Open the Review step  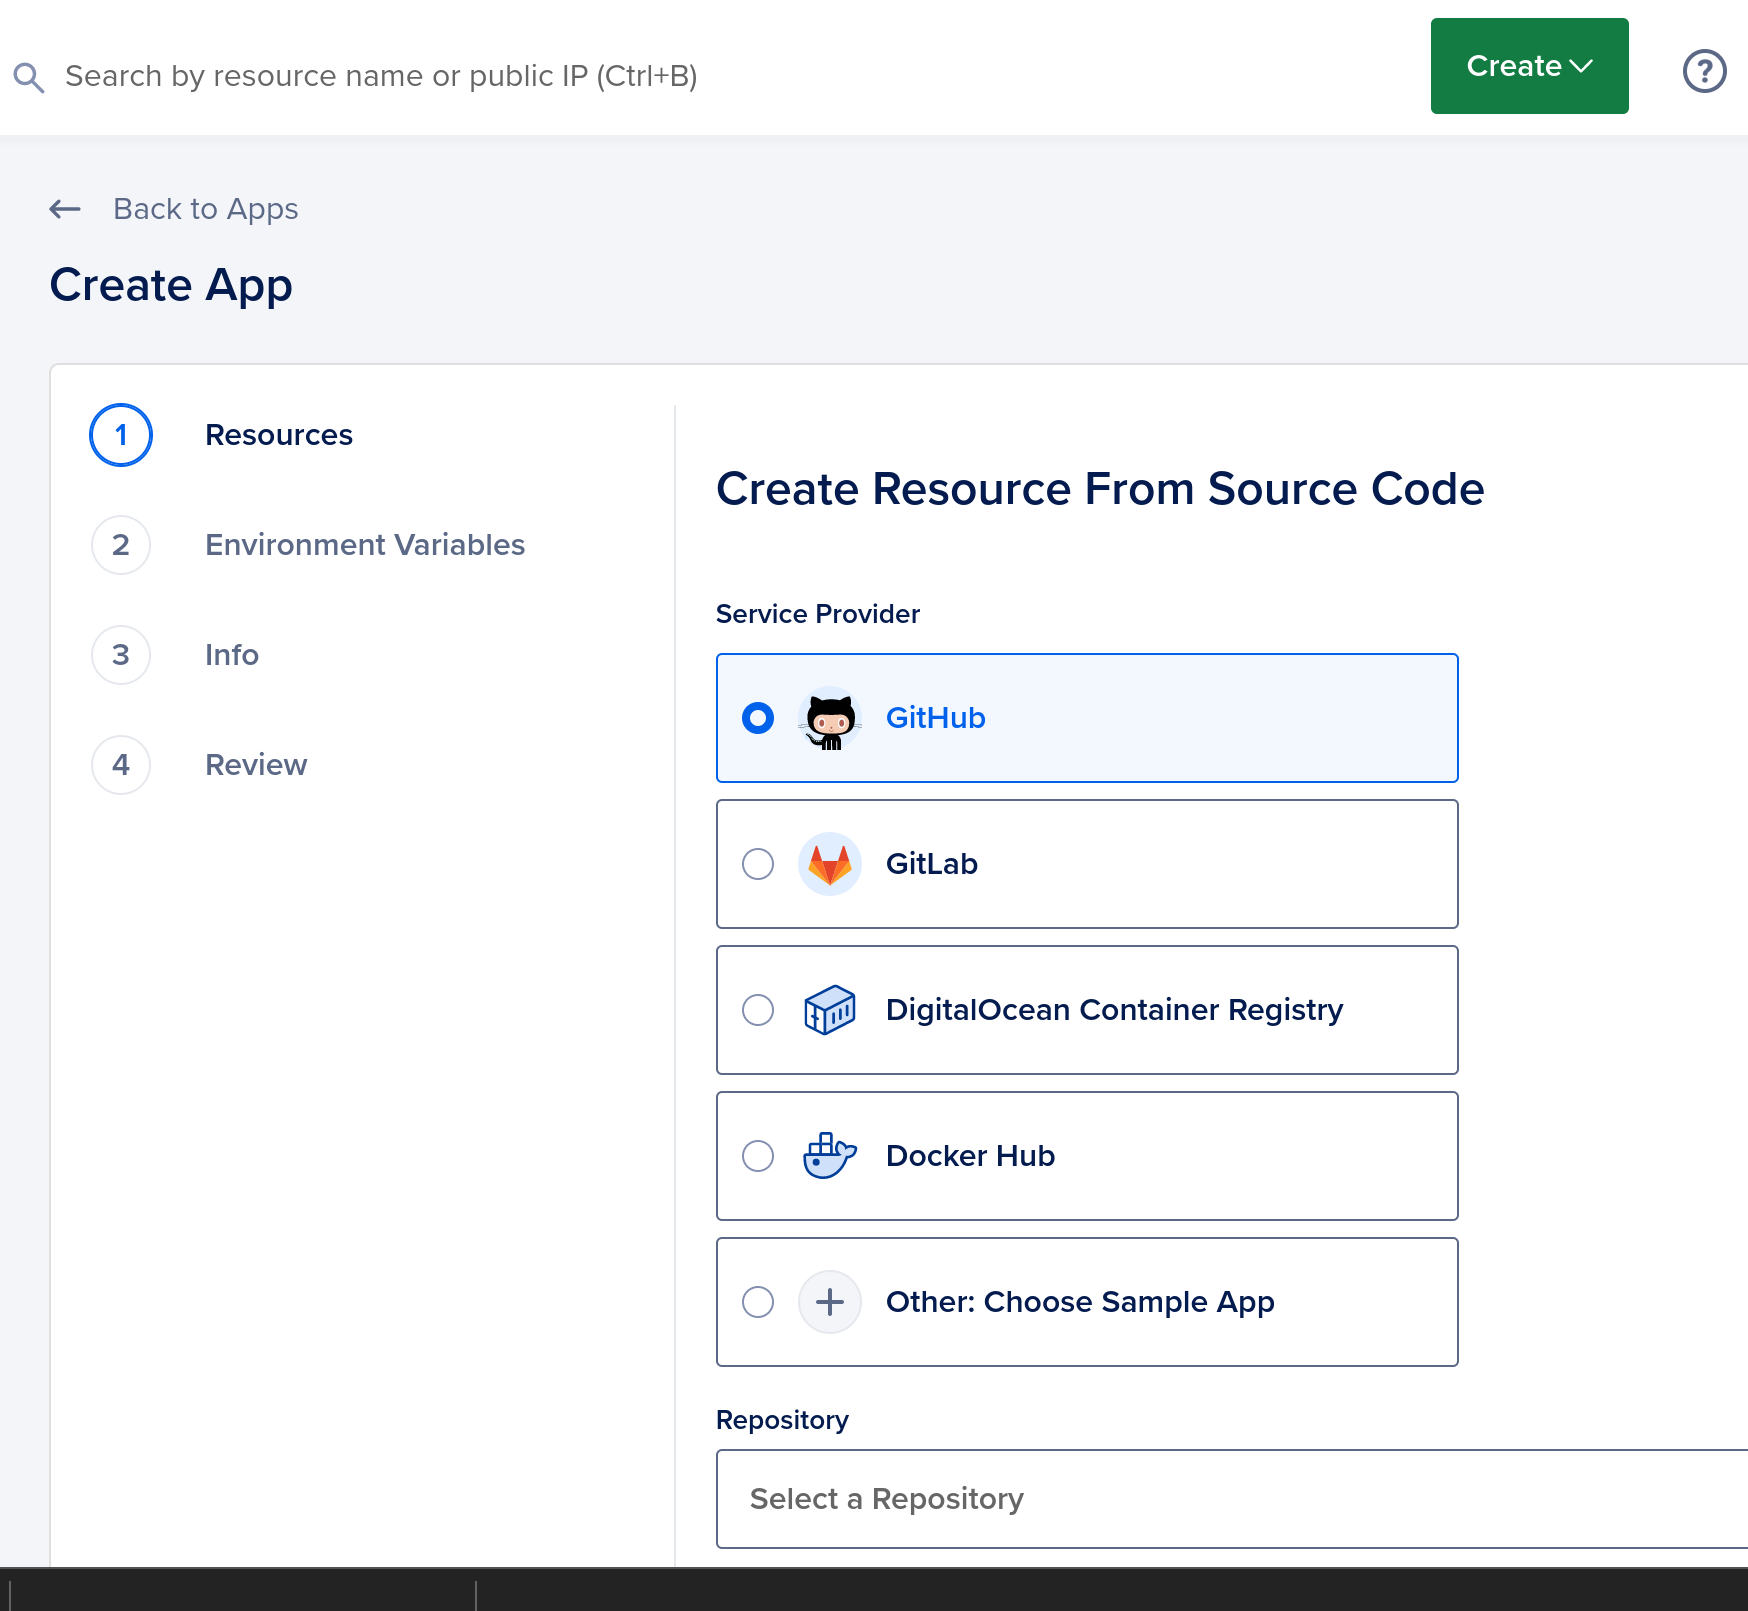(256, 765)
